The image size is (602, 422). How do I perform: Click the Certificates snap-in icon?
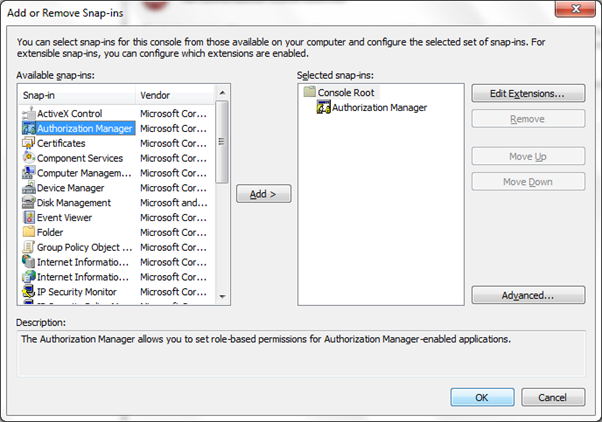pyautogui.click(x=29, y=143)
